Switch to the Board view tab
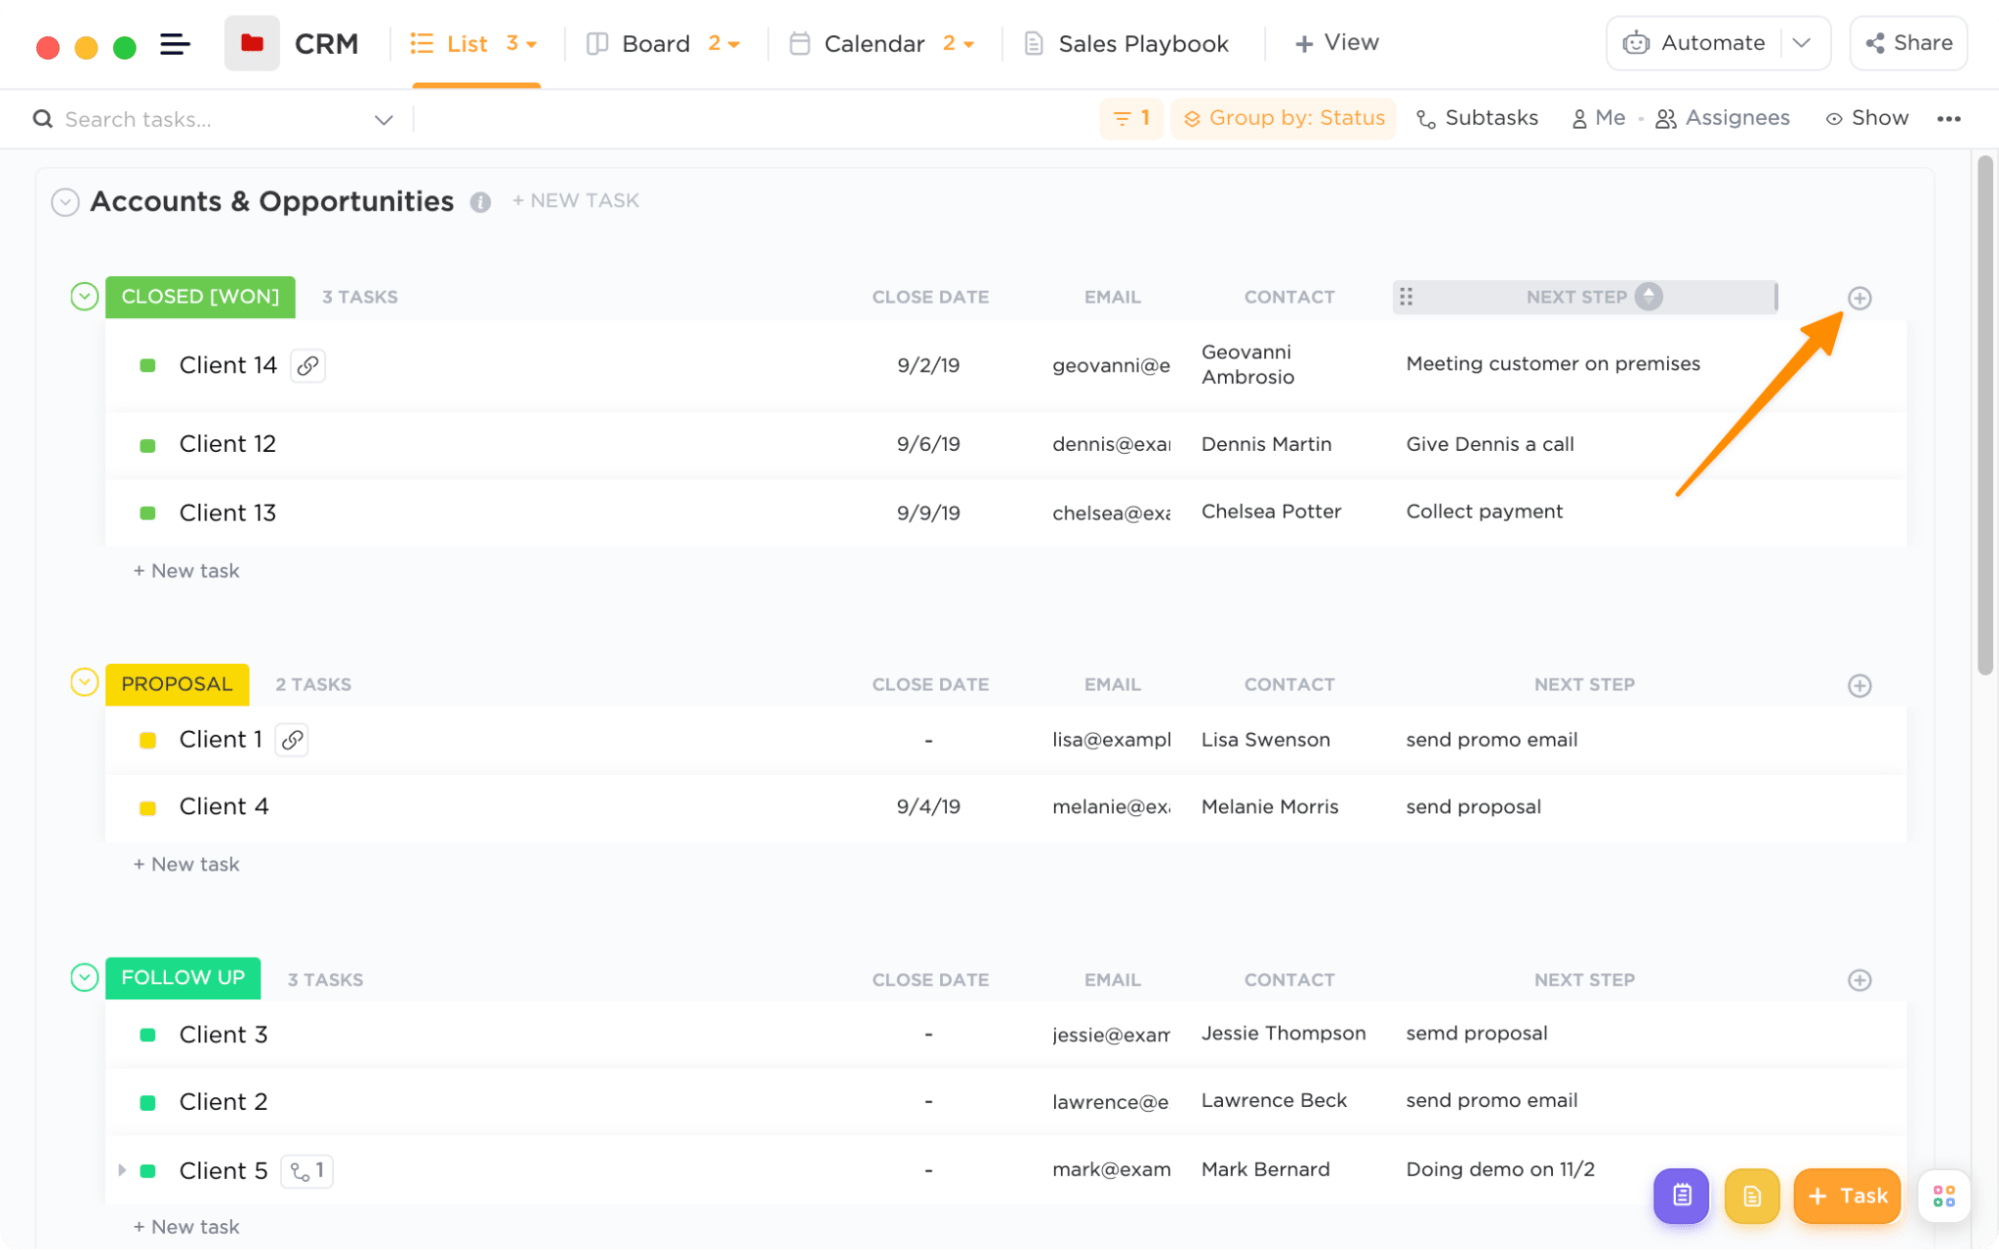This screenshot has width=1999, height=1250. [655, 44]
